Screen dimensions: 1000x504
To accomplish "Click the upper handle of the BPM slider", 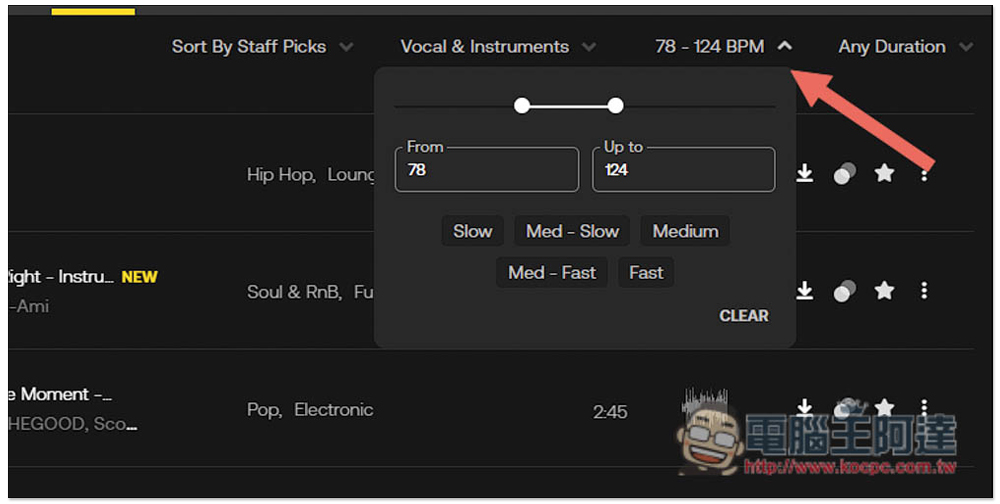I will click(x=616, y=105).
